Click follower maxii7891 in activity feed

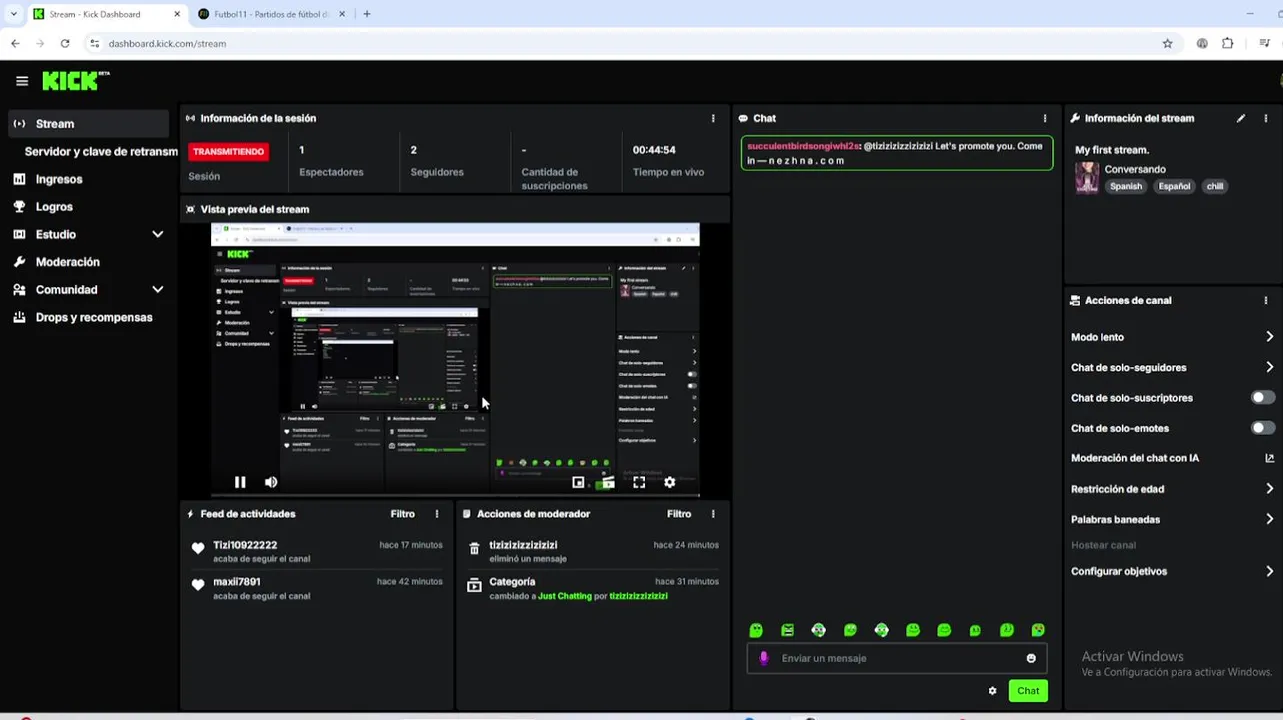236,581
